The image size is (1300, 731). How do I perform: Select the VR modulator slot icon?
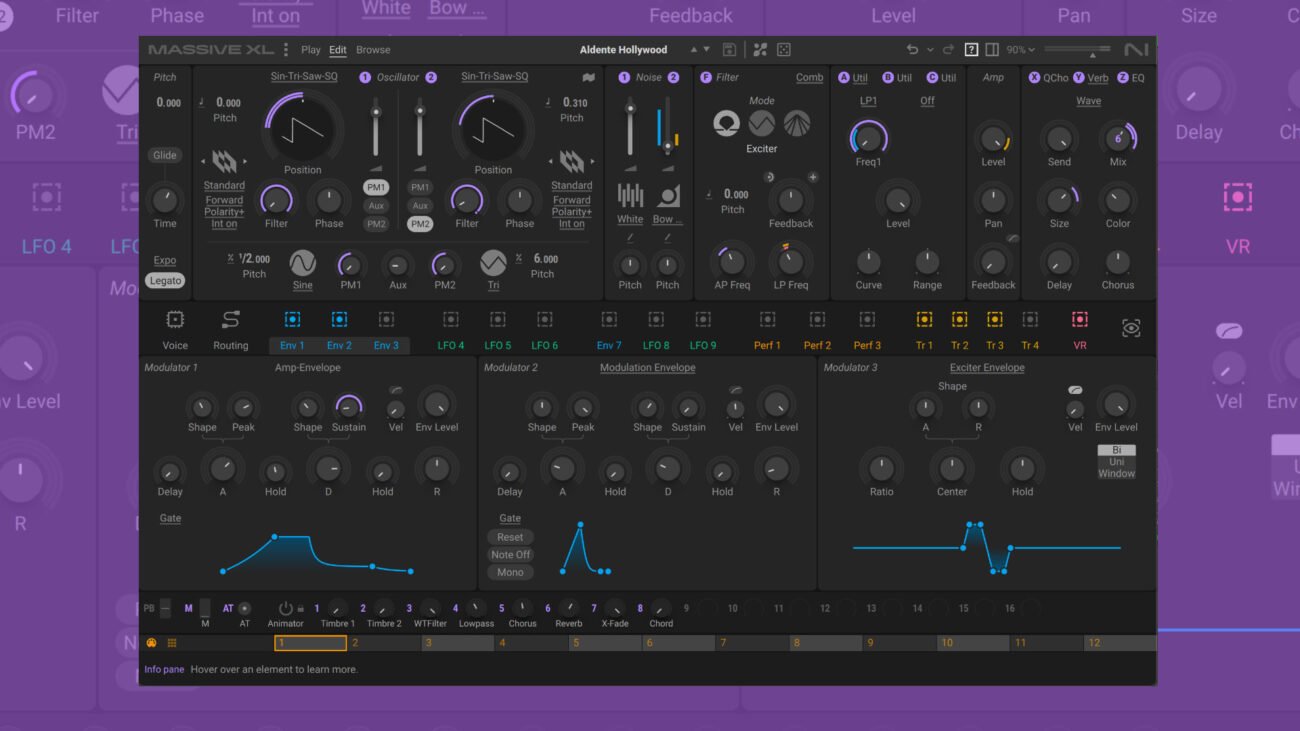(1080, 320)
